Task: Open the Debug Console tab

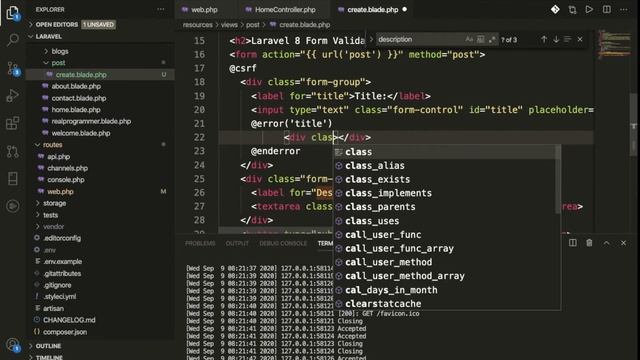Action: click(283, 243)
